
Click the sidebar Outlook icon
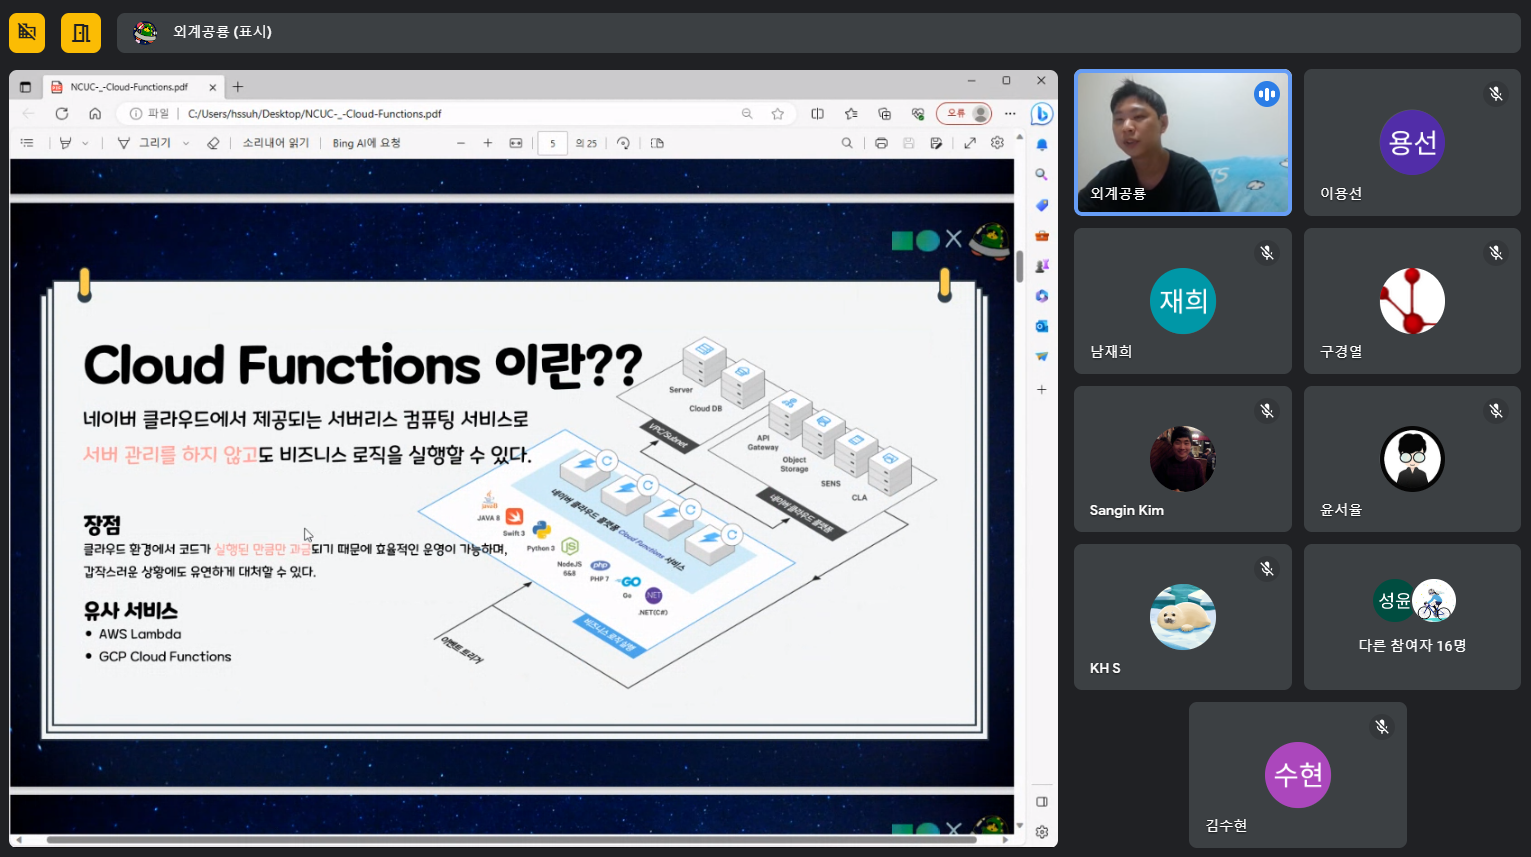pos(1042,326)
